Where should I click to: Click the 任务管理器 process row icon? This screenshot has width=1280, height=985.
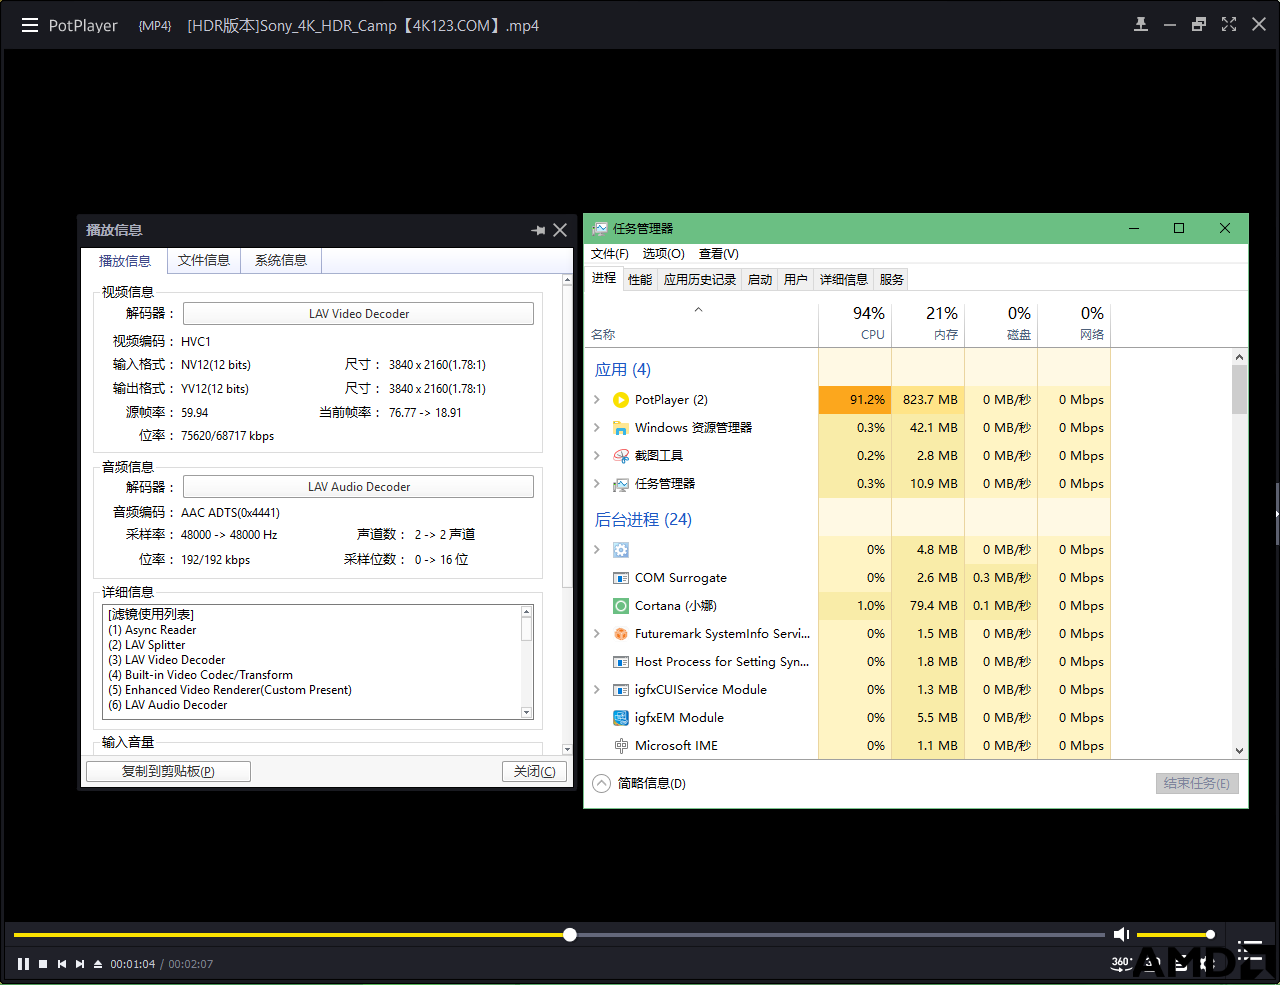(x=621, y=484)
